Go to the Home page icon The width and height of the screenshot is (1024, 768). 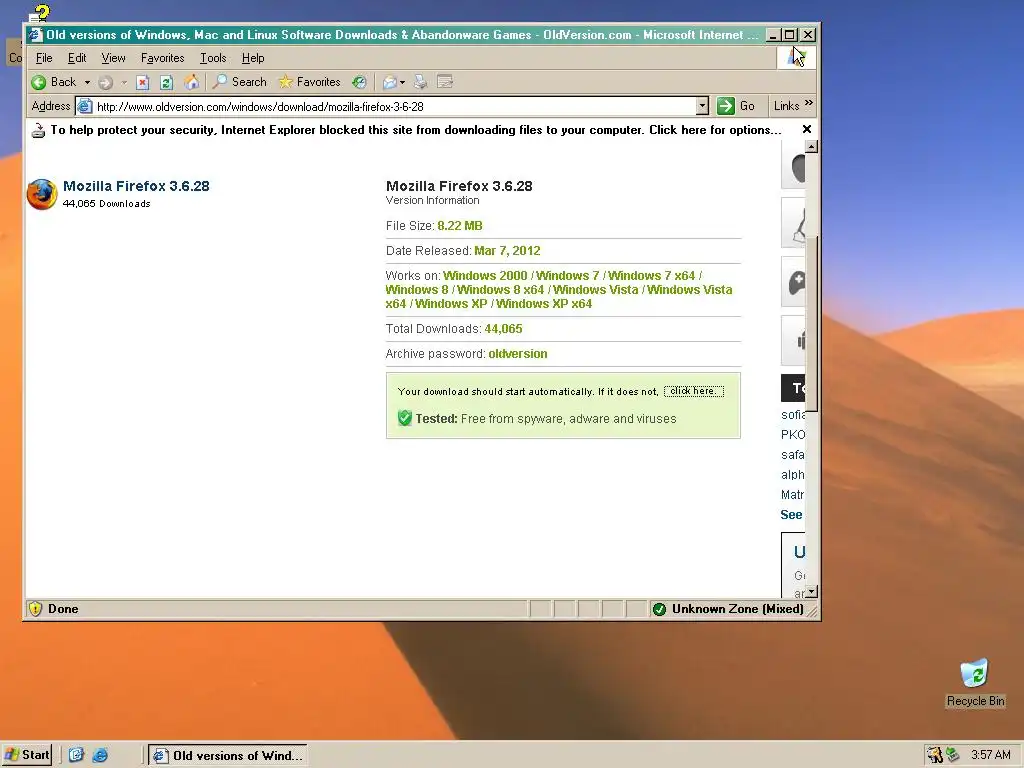click(191, 82)
